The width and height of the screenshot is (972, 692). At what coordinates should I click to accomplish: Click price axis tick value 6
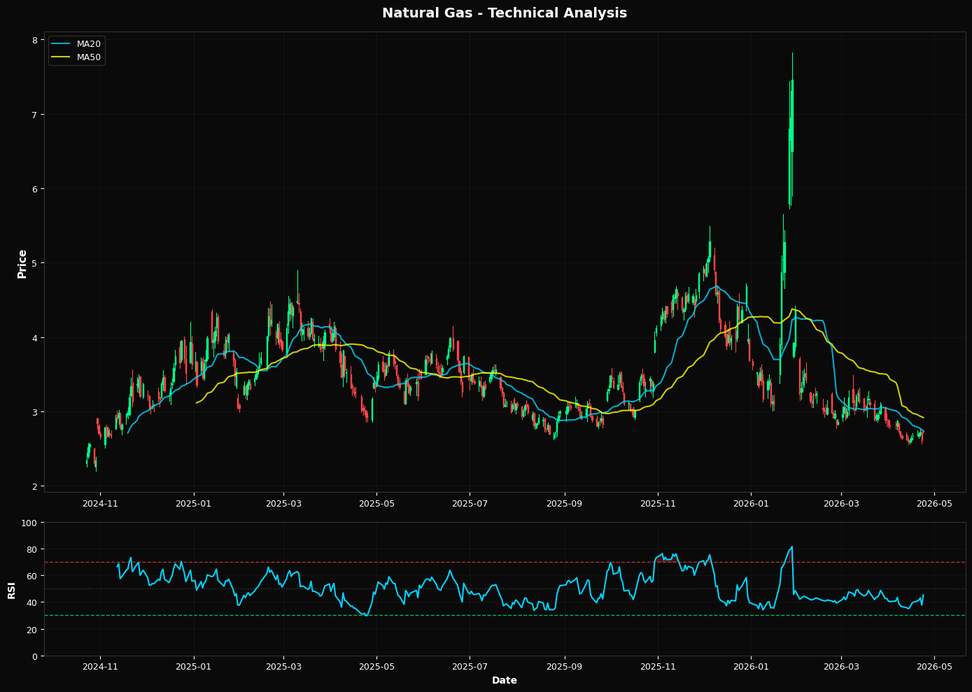pyautogui.click(x=35, y=189)
